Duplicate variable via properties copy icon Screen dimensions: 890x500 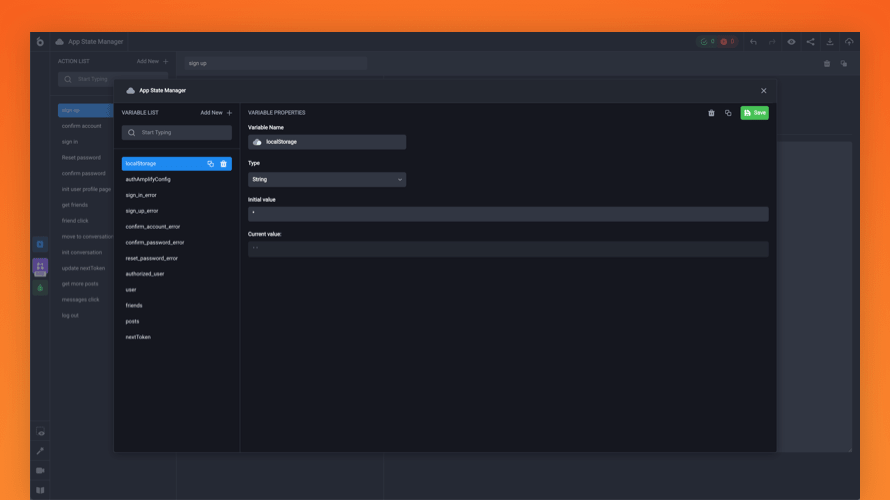[x=727, y=113]
